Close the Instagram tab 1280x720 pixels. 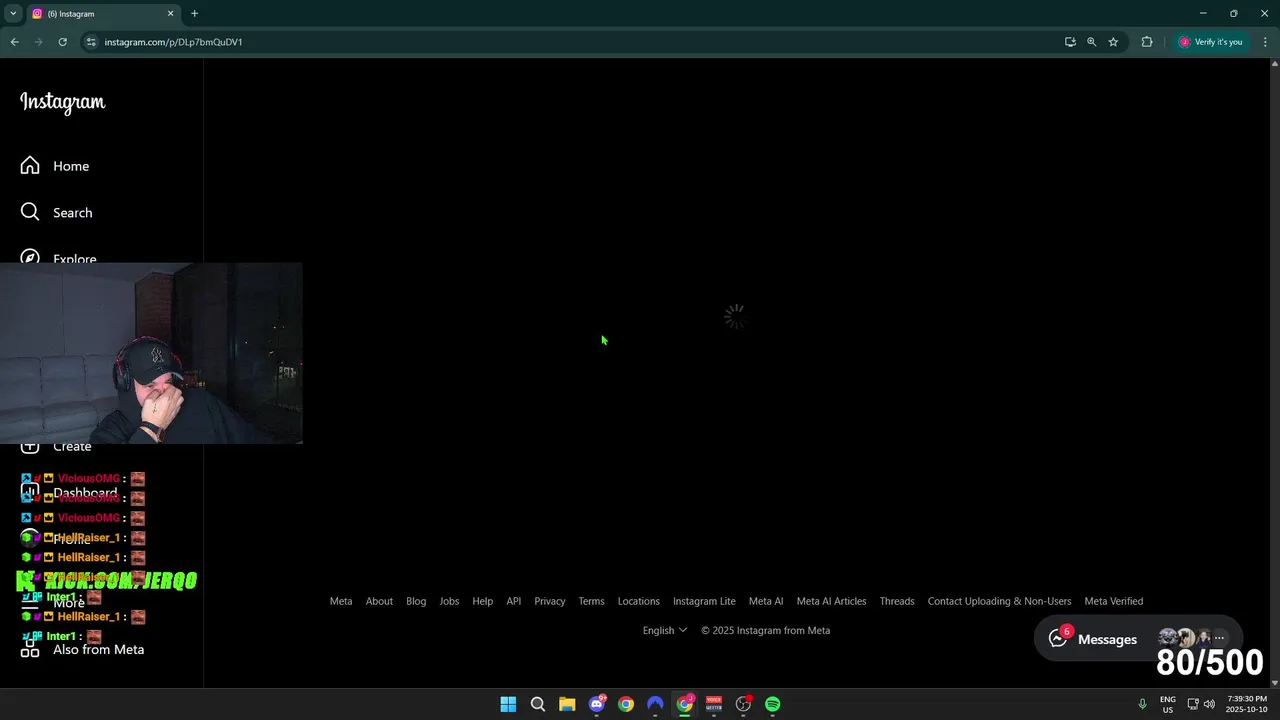point(170,14)
